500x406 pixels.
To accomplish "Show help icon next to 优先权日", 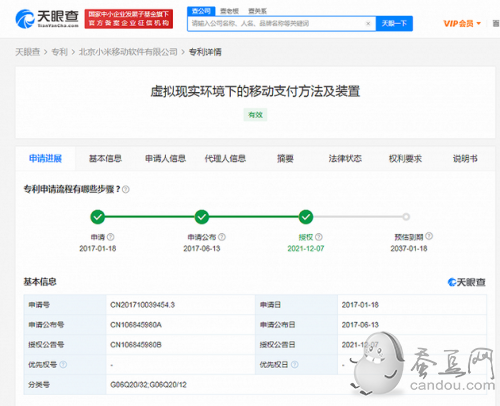I will (295, 365).
